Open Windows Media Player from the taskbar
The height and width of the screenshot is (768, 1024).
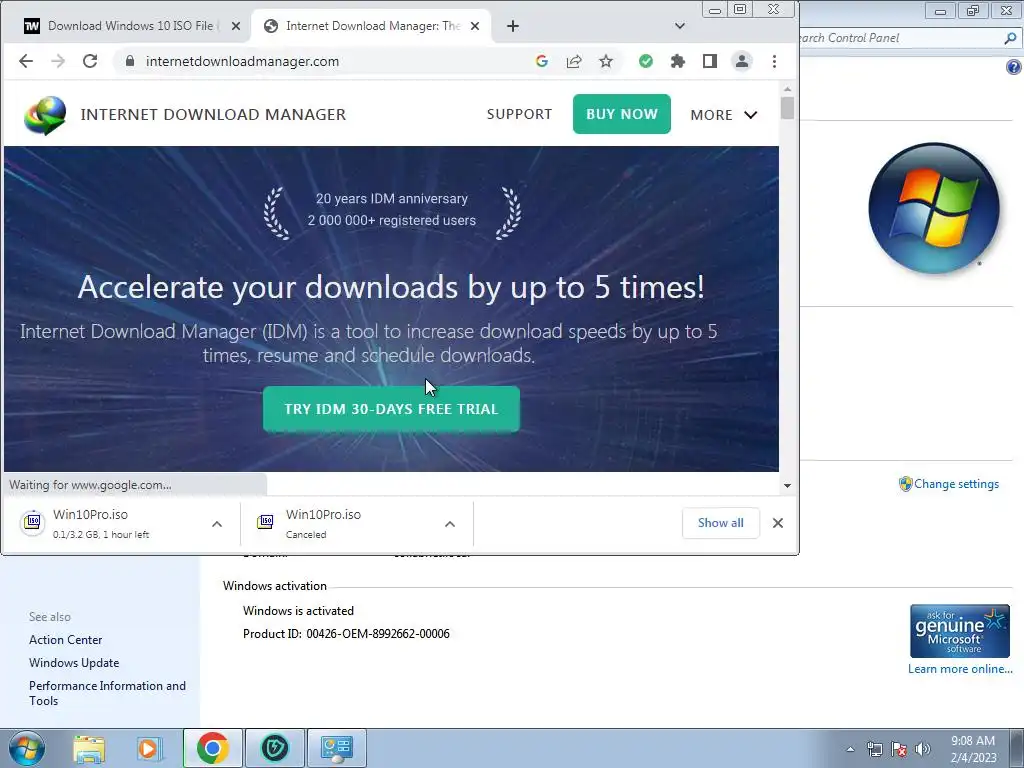[149, 749]
